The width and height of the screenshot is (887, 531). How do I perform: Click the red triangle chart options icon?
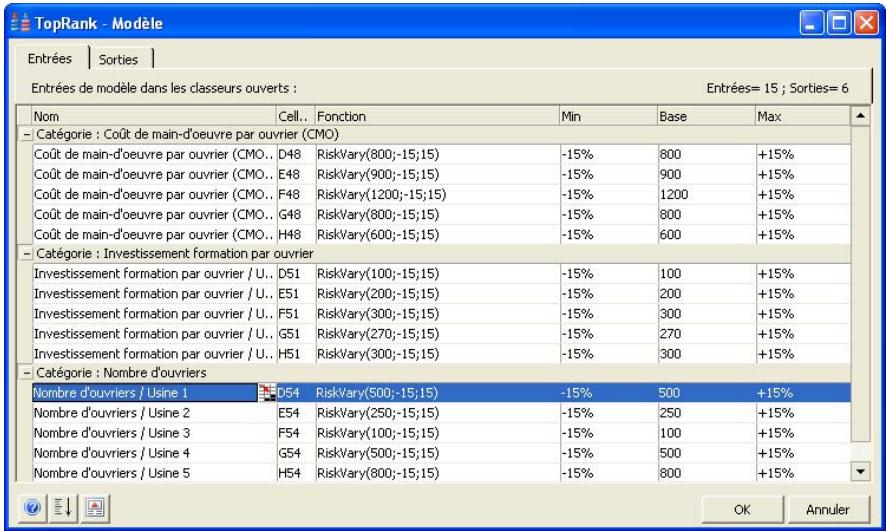coord(95,508)
